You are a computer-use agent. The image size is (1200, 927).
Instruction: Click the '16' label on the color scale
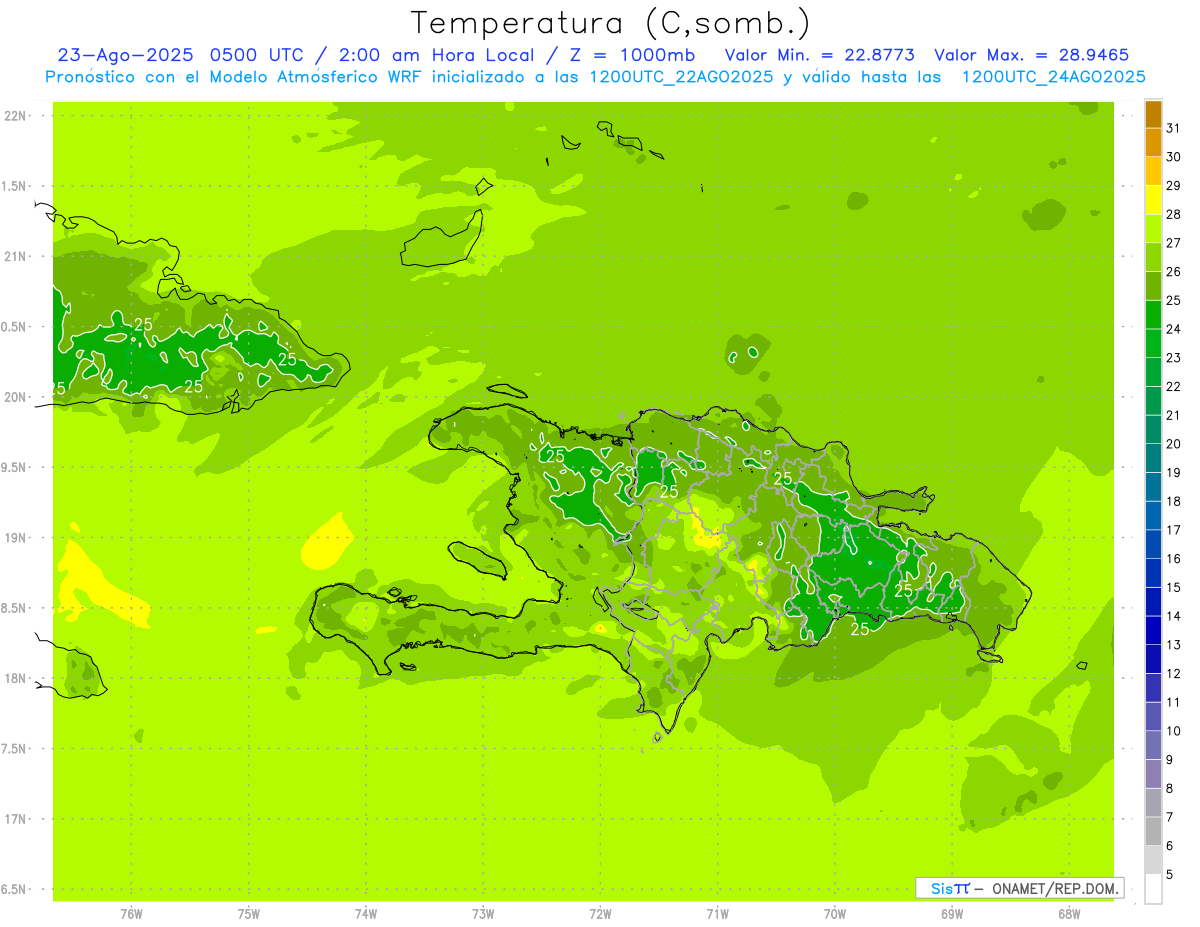click(1173, 558)
